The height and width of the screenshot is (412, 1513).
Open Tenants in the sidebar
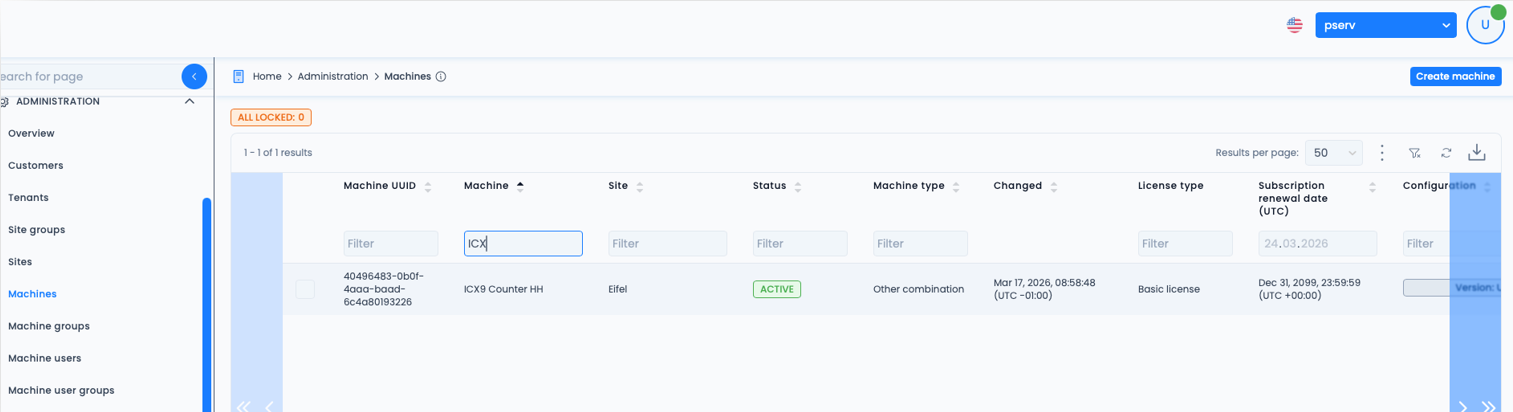pyautogui.click(x=28, y=197)
